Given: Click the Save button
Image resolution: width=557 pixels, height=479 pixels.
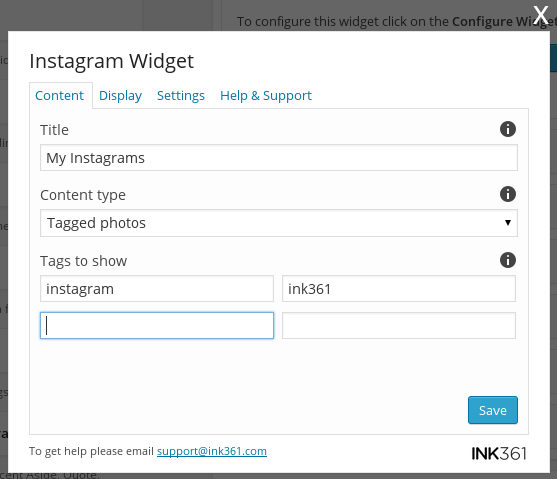Looking at the screenshot, I should [x=493, y=410].
